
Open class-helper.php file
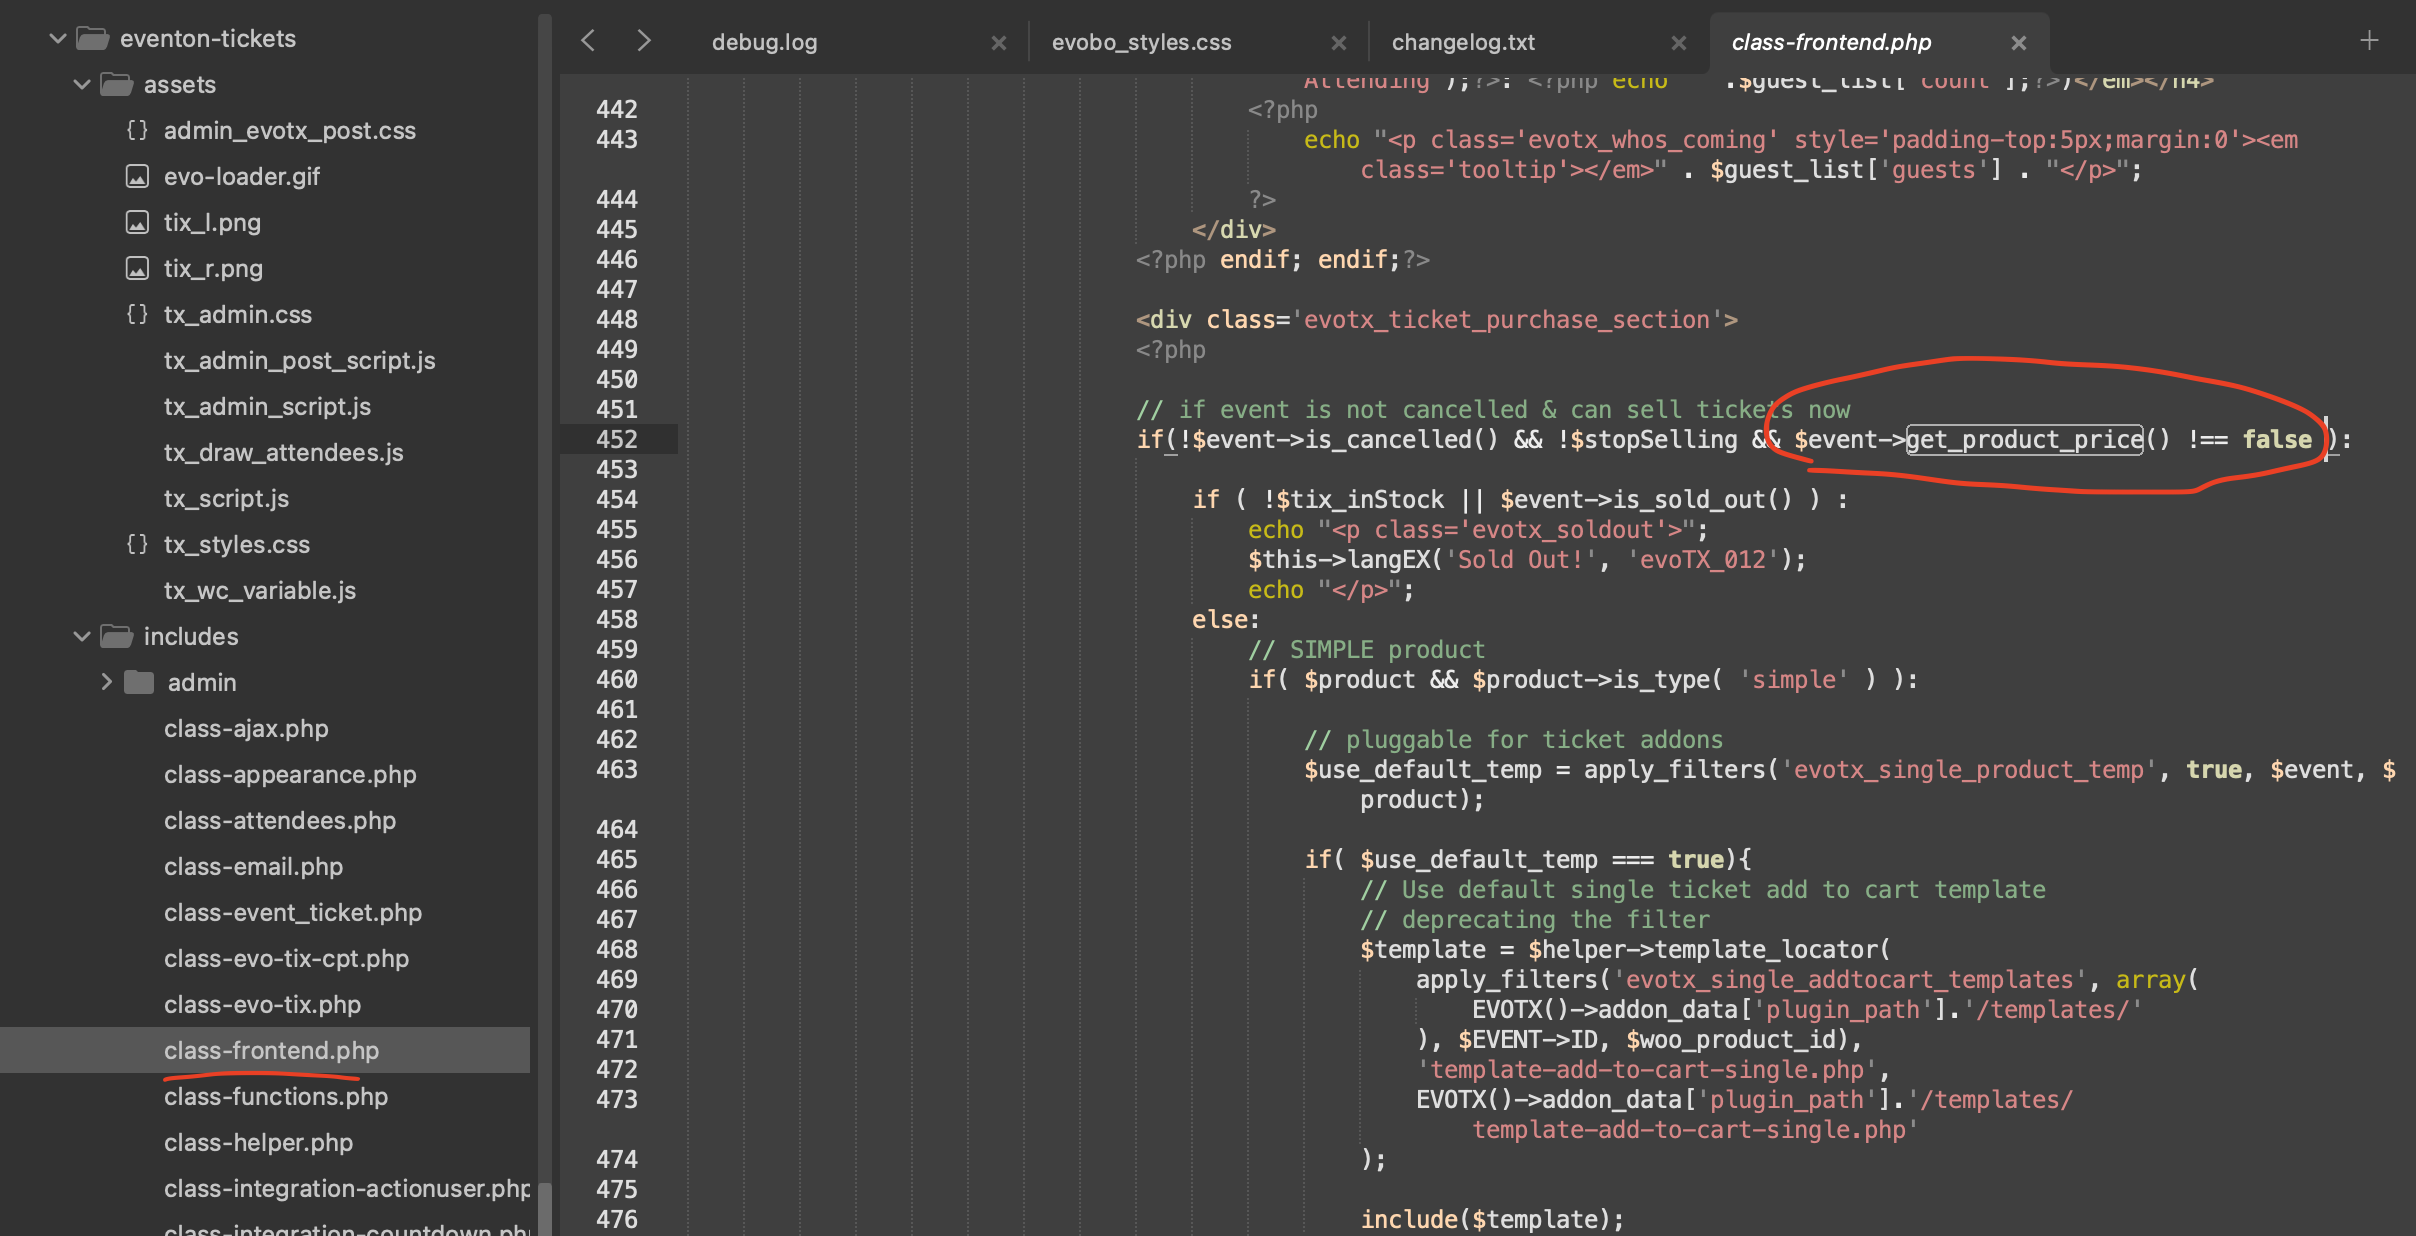coord(258,1143)
